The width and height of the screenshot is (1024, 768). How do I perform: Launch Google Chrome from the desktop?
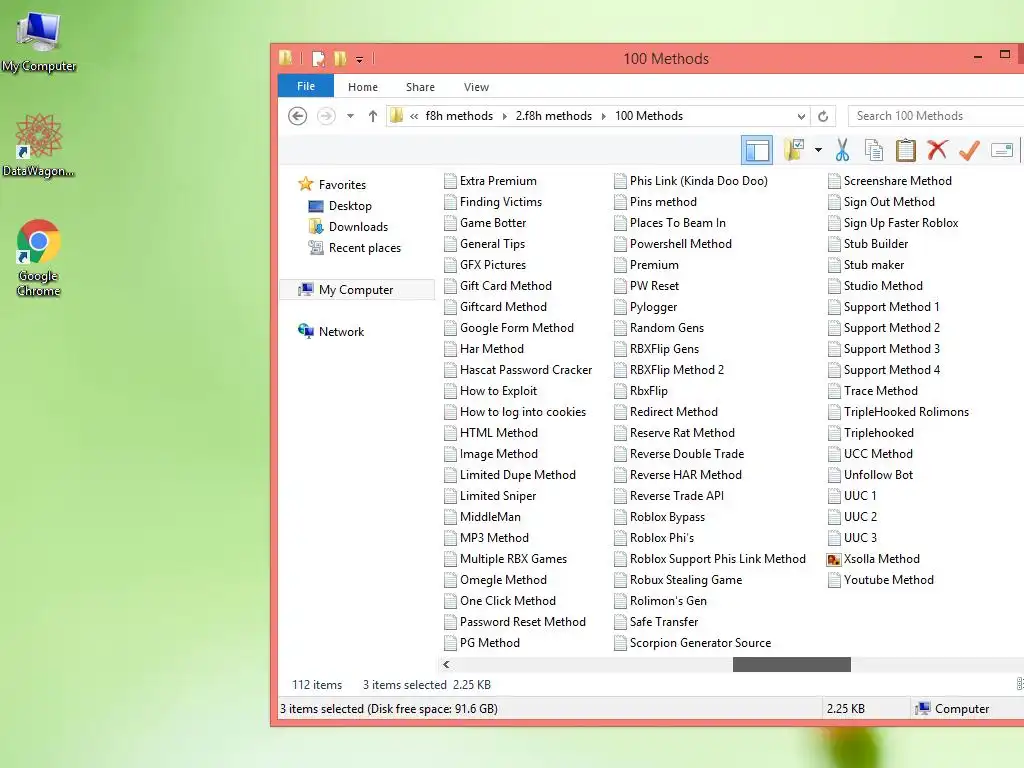point(39,258)
